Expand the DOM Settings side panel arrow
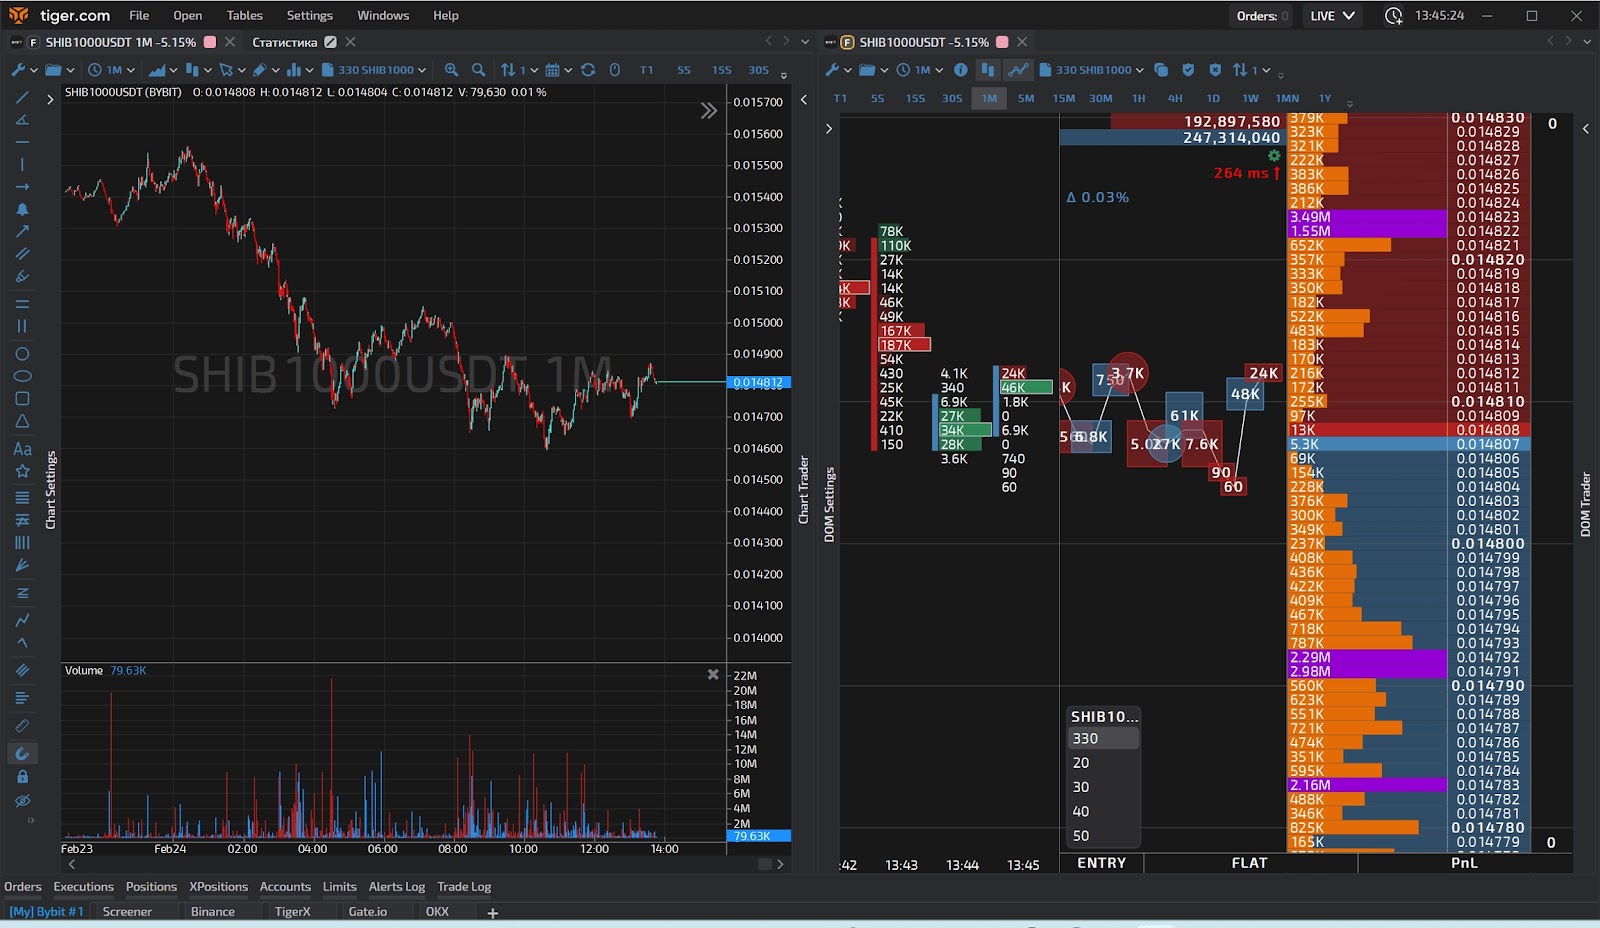The width and height of the screenshot is (1600, 928). [x=828, y=129]
